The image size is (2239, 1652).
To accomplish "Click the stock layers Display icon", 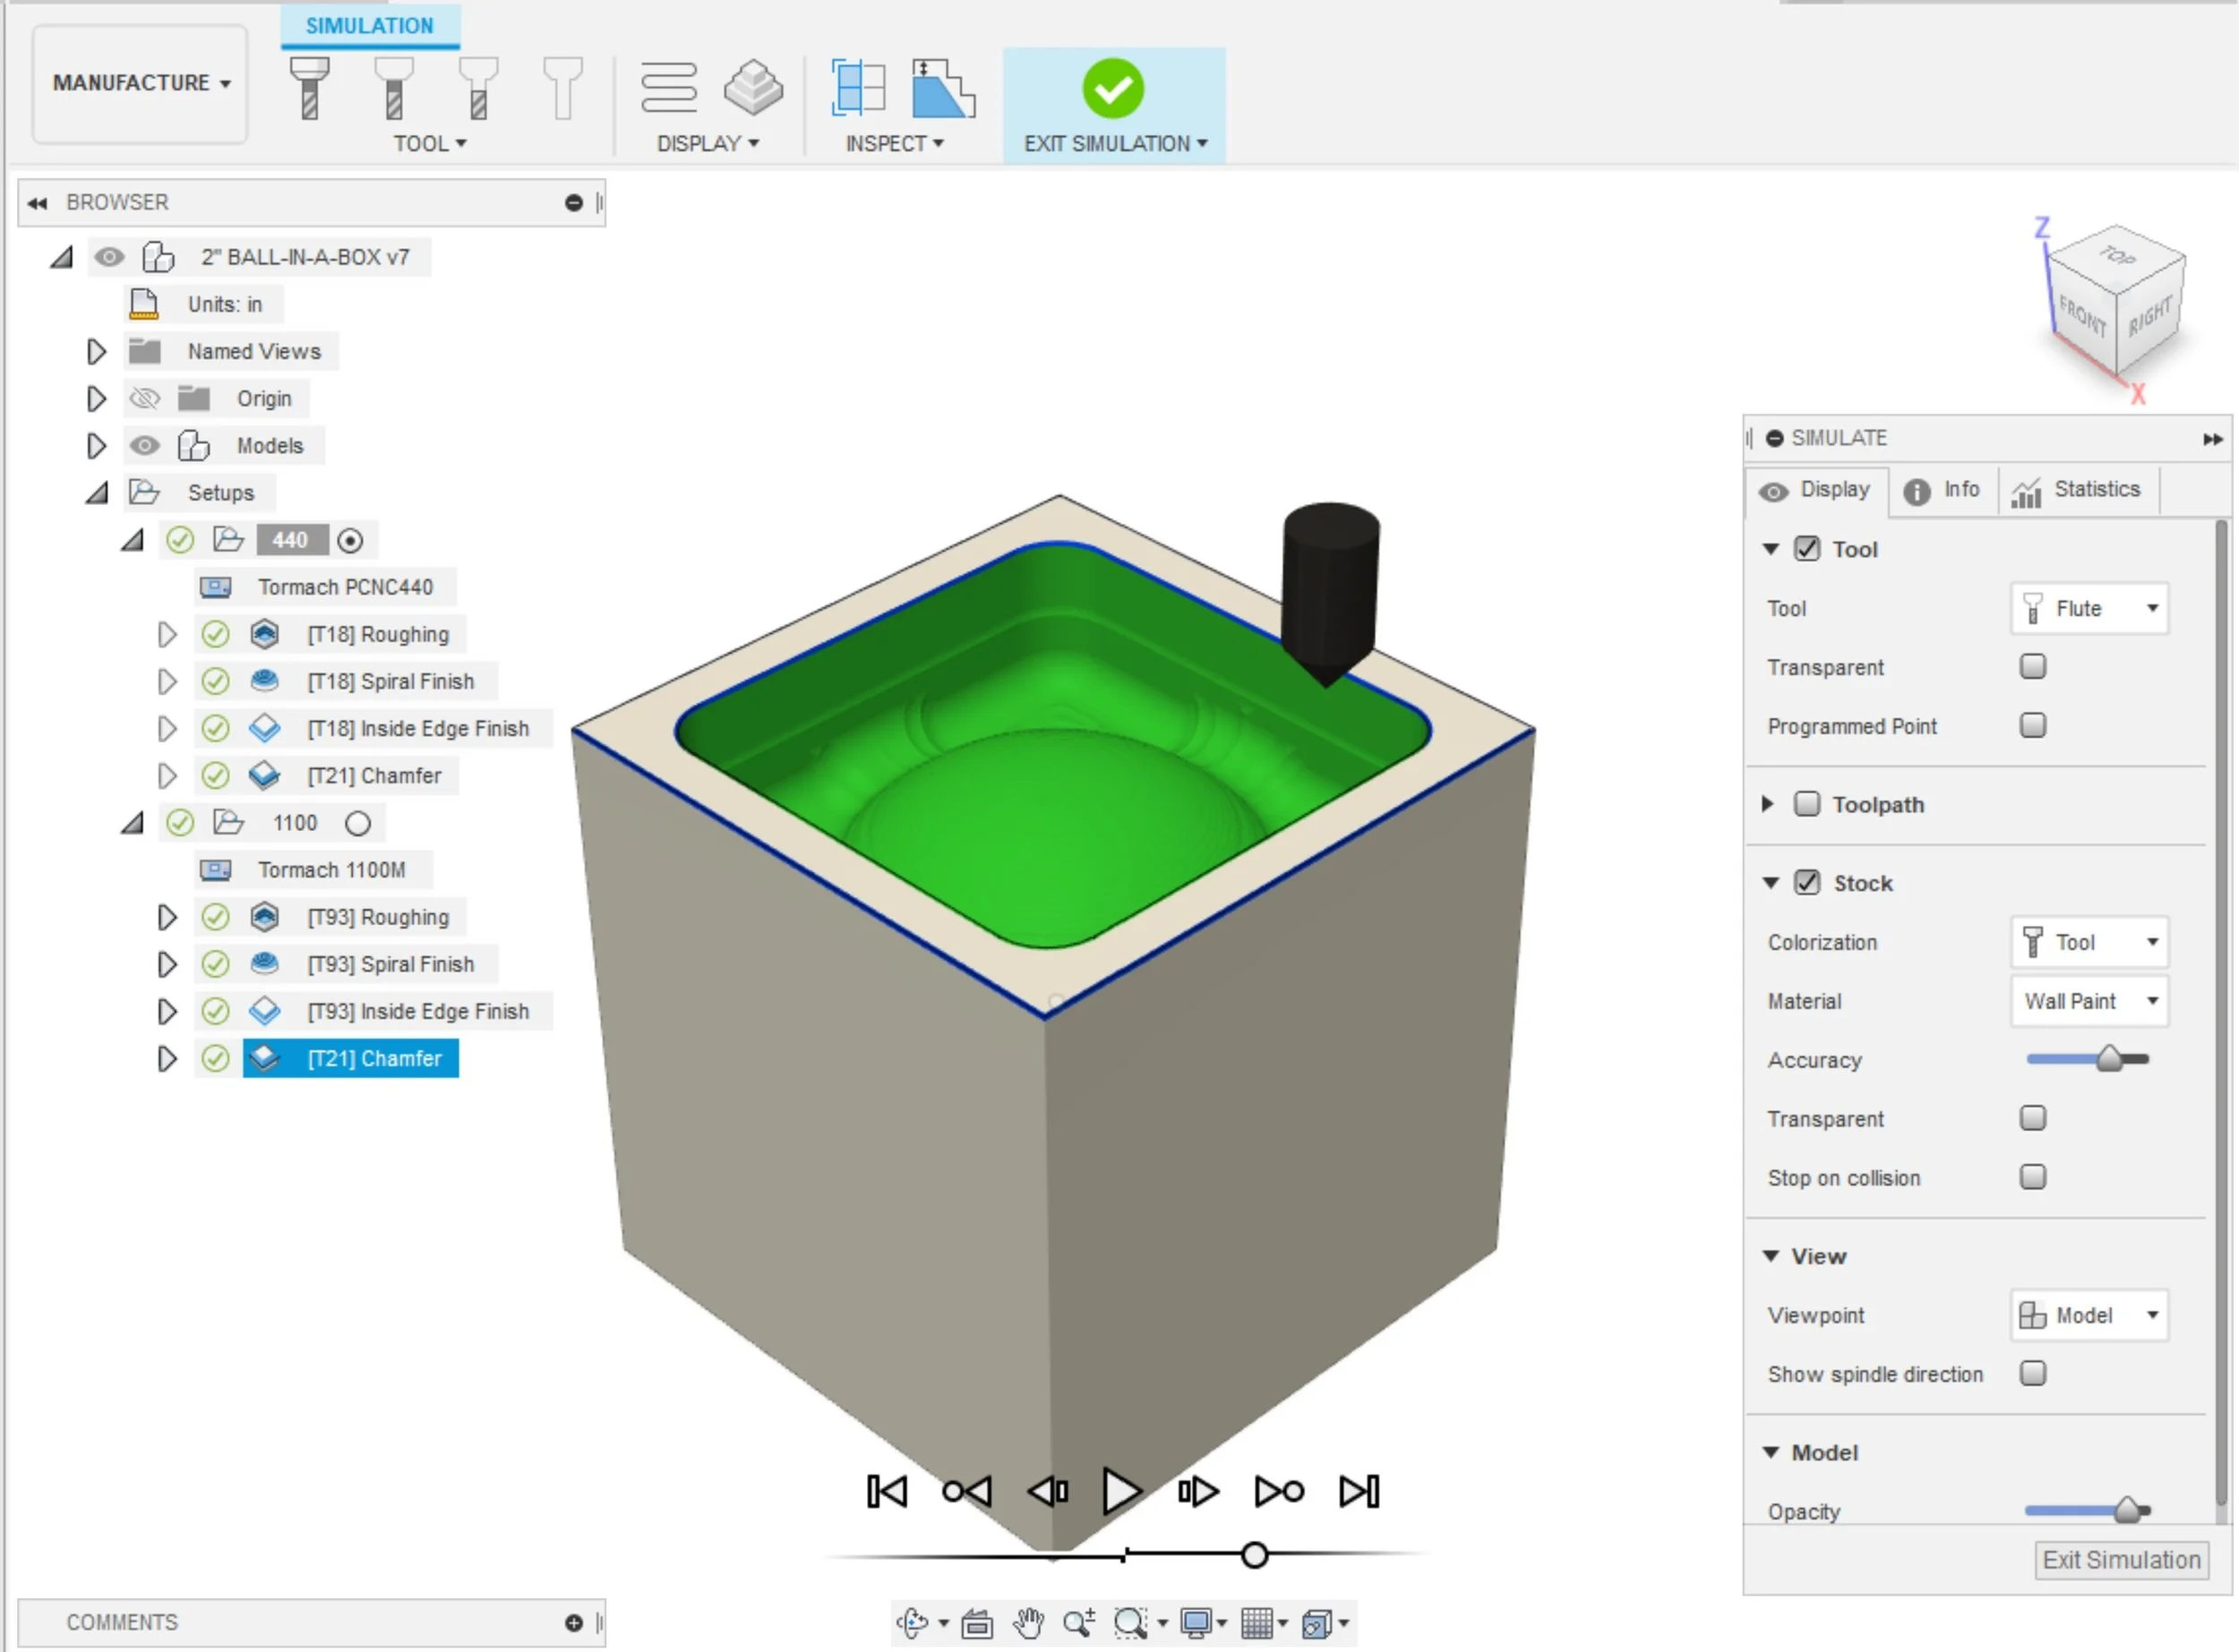I will click(753, 87).
